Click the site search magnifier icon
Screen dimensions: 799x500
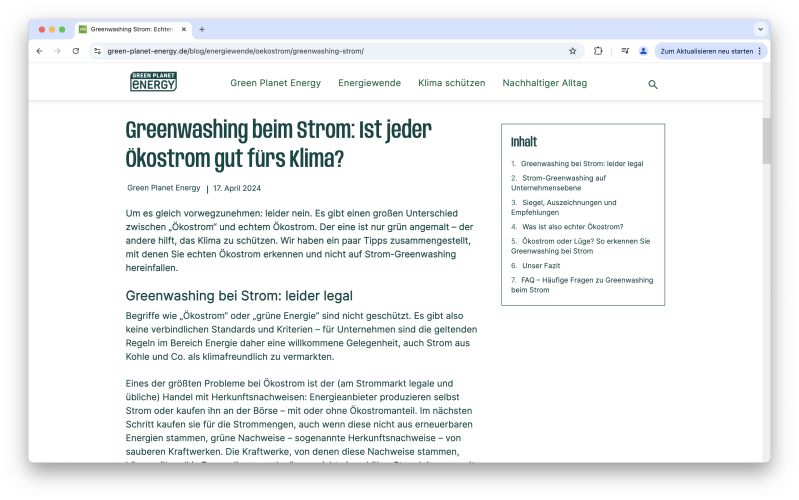click(653, 85)
